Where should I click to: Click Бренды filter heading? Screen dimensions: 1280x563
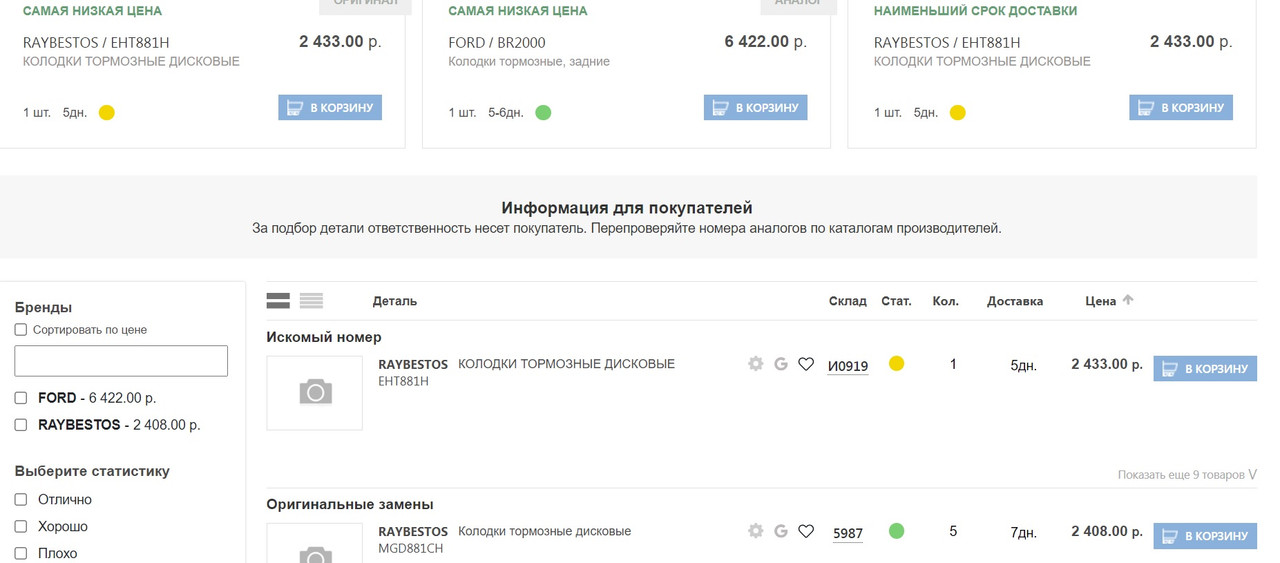pyautogui.click(x=43, y=307)
